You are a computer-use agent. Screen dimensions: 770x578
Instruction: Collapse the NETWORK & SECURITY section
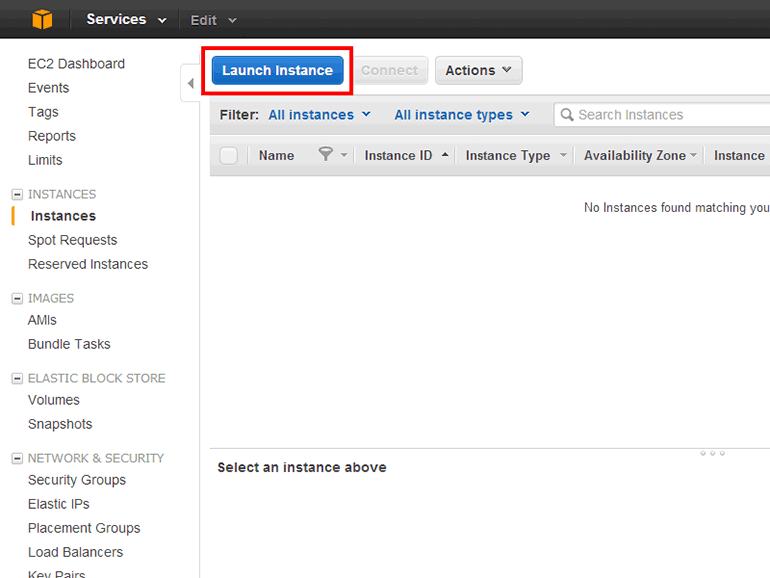(x=17, y=458)
